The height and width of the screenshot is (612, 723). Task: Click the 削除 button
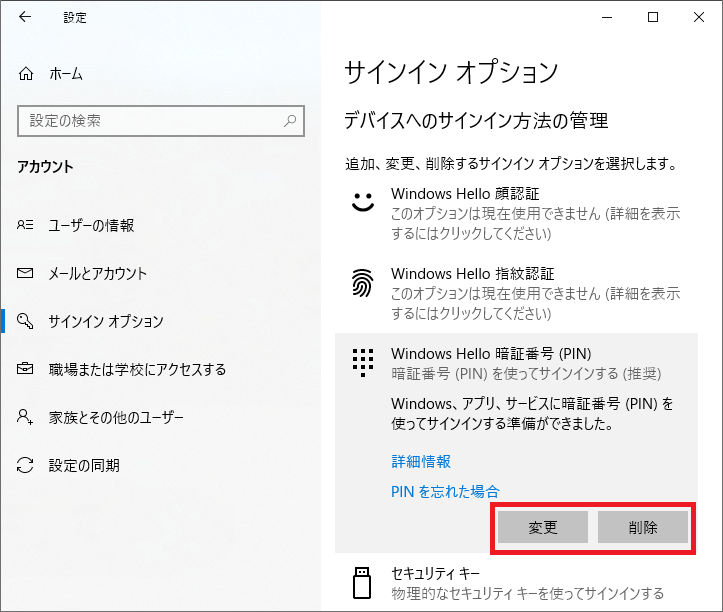coord(643,527)
